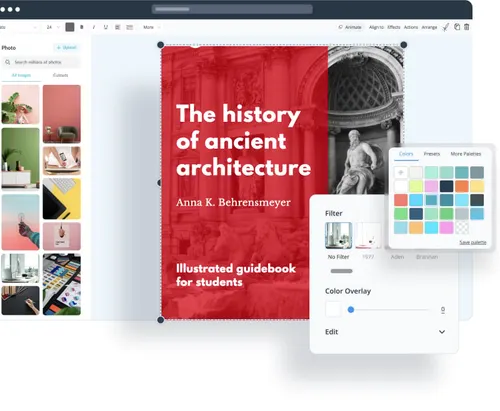Click the plus add color swatch
The height and width of the screenshot is (411, 500).
click(401, 172)
